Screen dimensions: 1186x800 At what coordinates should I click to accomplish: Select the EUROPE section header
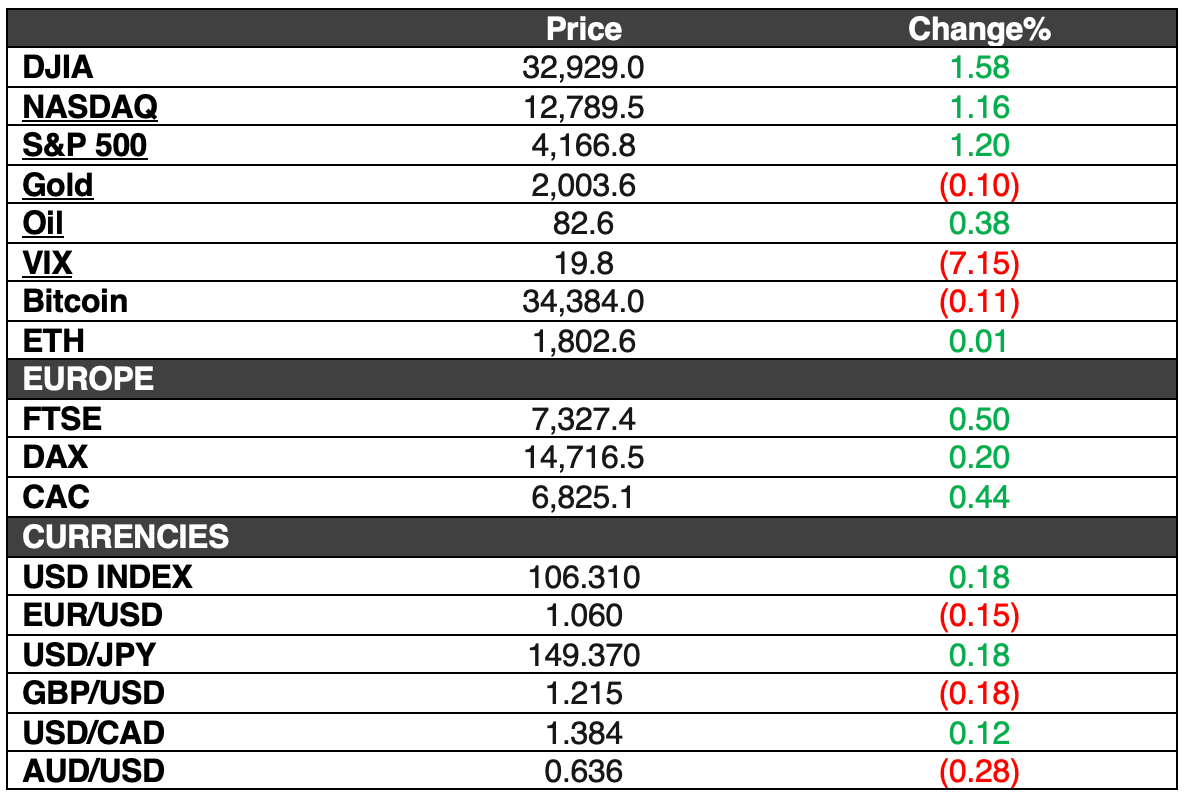pyautogui.click(x=88, y=379)
